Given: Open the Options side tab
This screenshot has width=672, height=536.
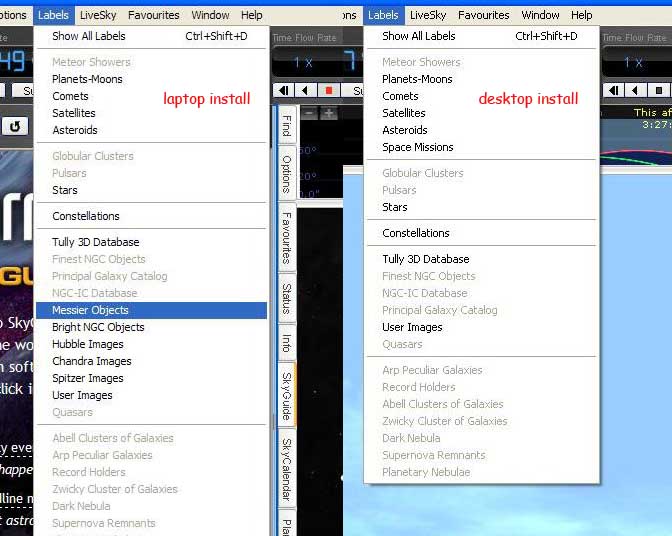Looking at the screenshot, I should (x=286, y=174).
